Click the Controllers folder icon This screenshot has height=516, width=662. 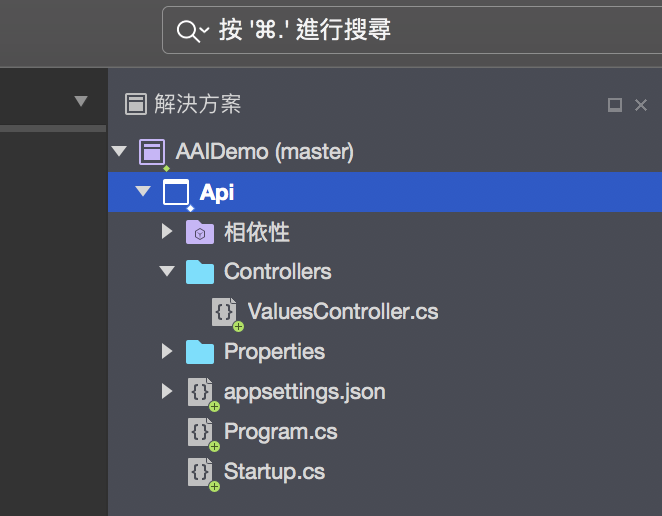pyautogui.click(x=200, y=272)
